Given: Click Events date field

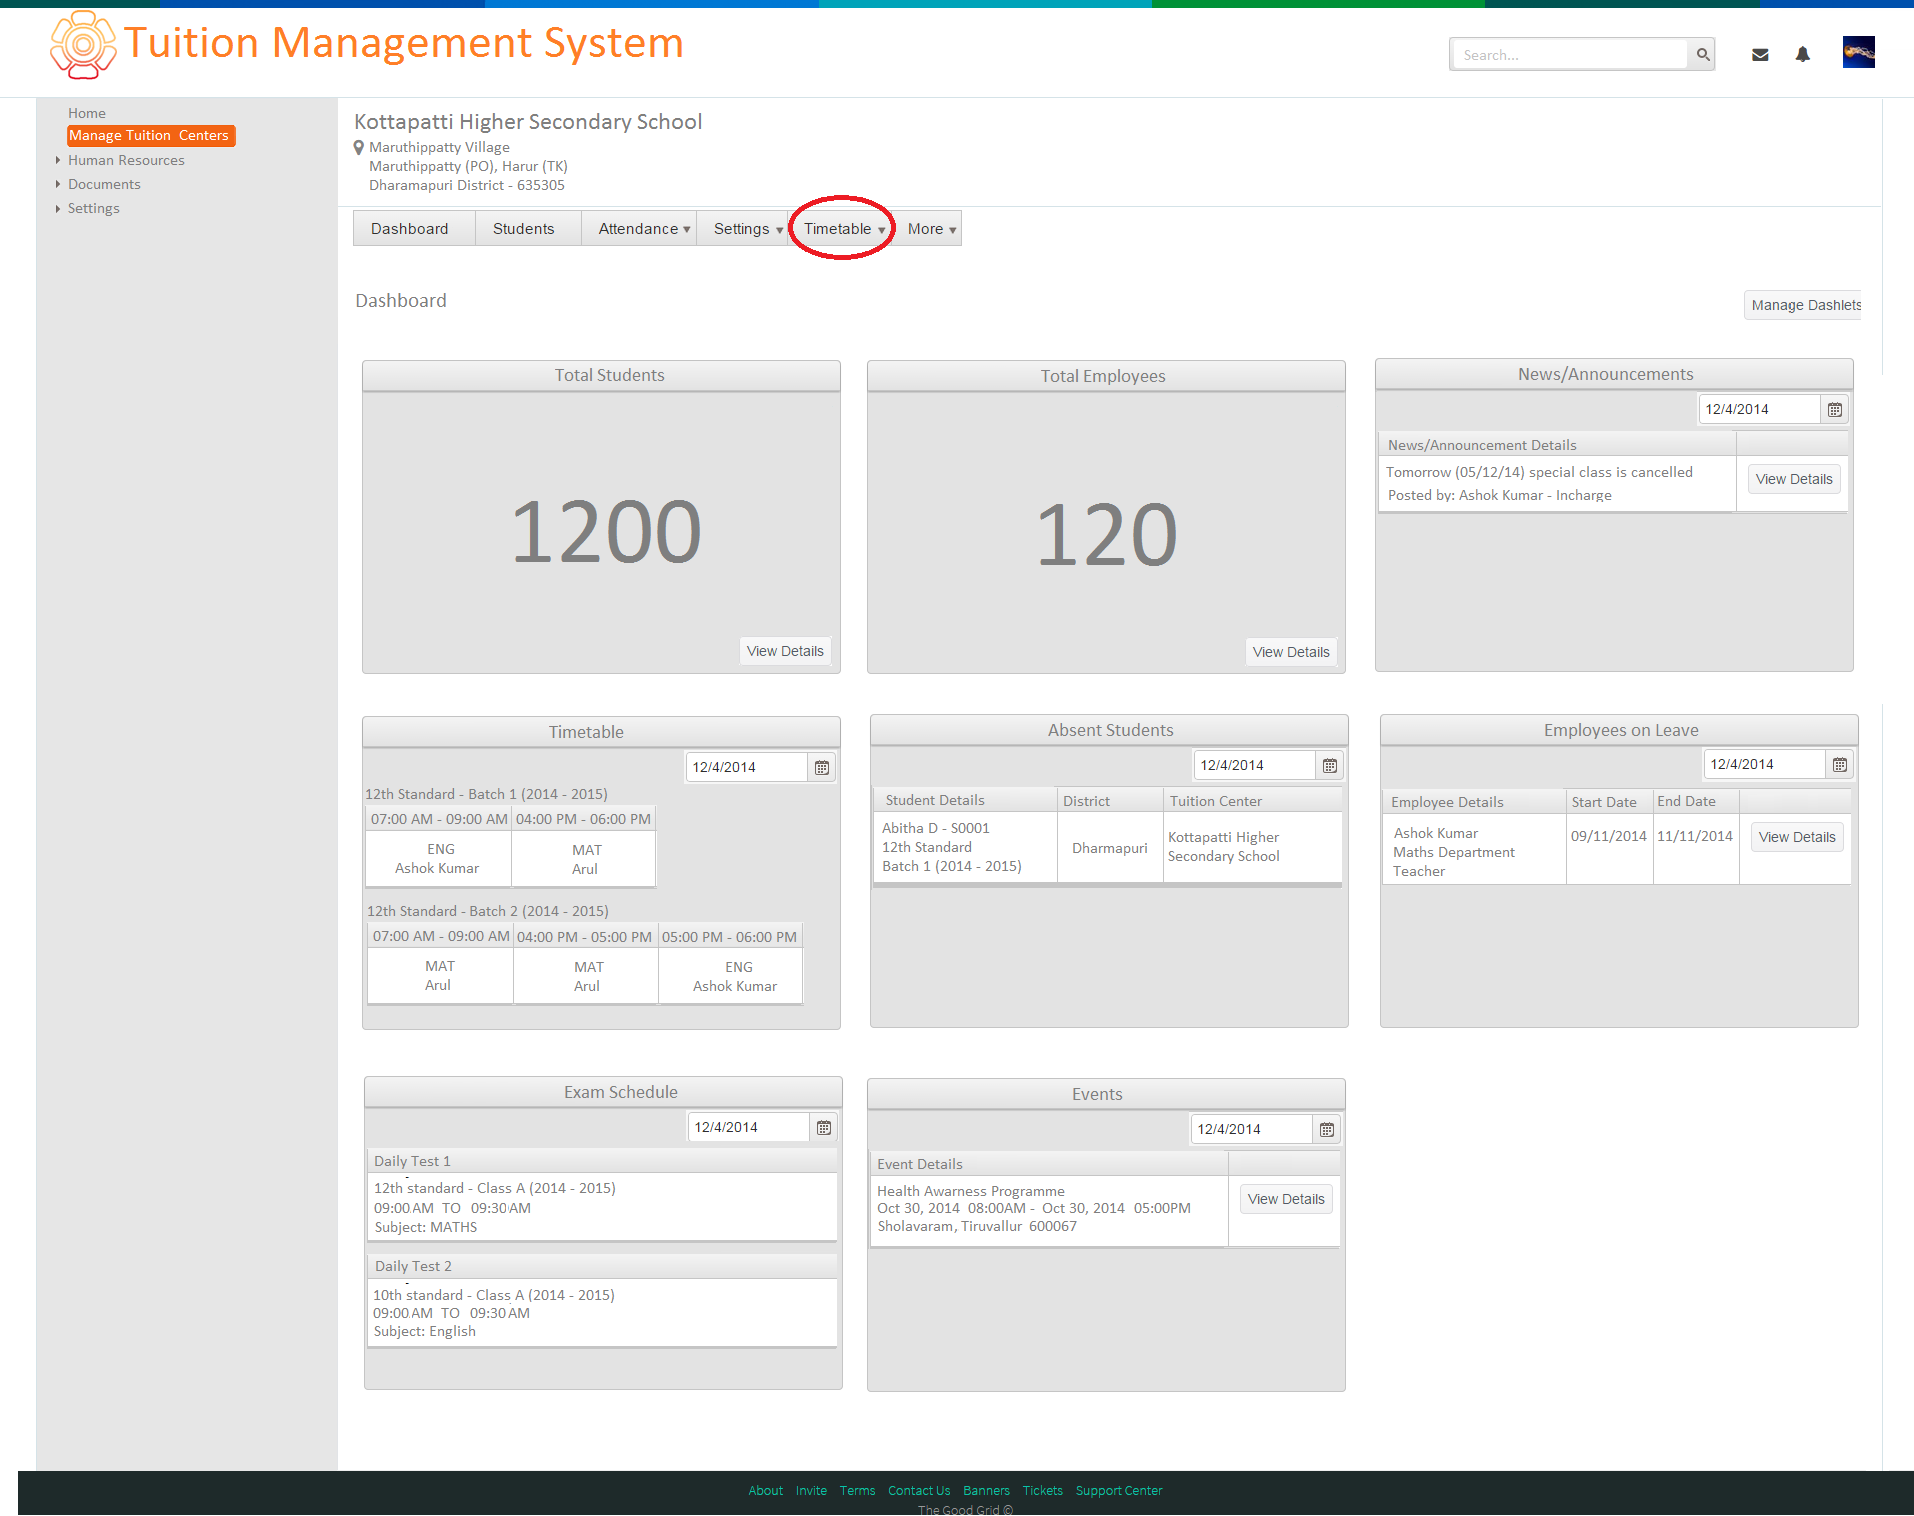Looking at the screenshot, I should pyautogui.click(x=1252, y=1130).
